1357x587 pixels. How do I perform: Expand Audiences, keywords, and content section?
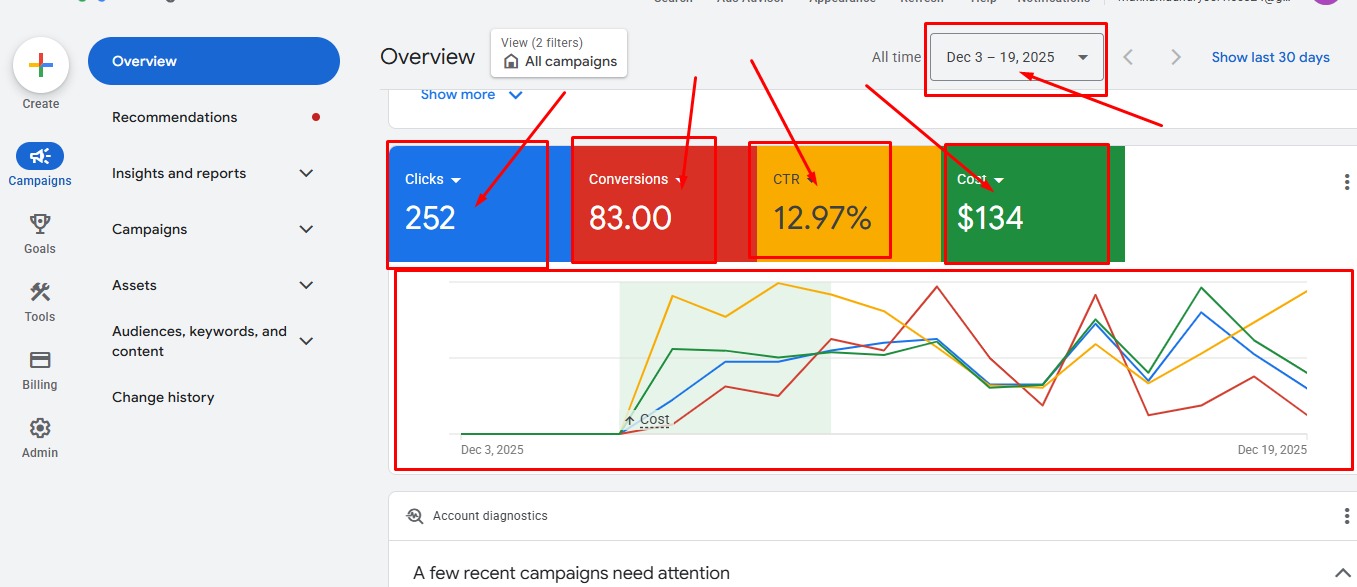pos(306,341)
